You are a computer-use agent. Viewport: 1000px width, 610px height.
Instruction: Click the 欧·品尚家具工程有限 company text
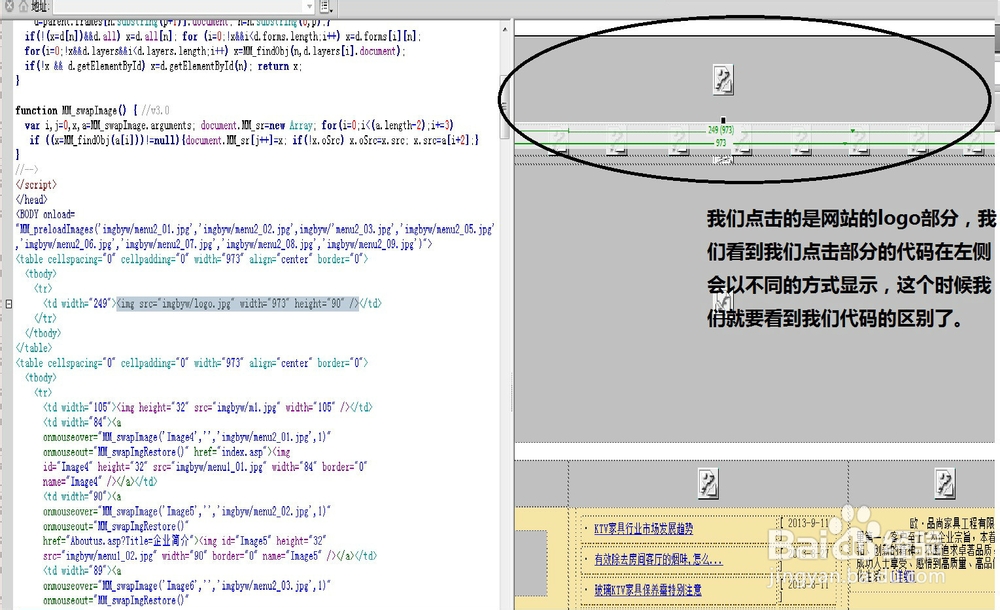pyautogui.click(x=951, y=523)
